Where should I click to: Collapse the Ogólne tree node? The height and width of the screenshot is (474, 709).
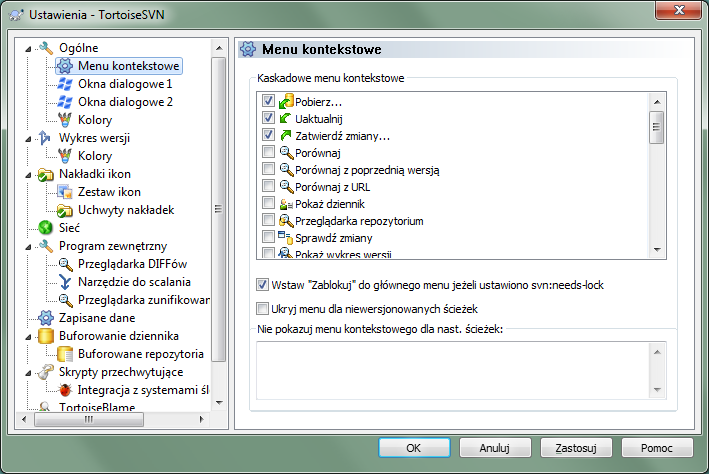point(28,48)
